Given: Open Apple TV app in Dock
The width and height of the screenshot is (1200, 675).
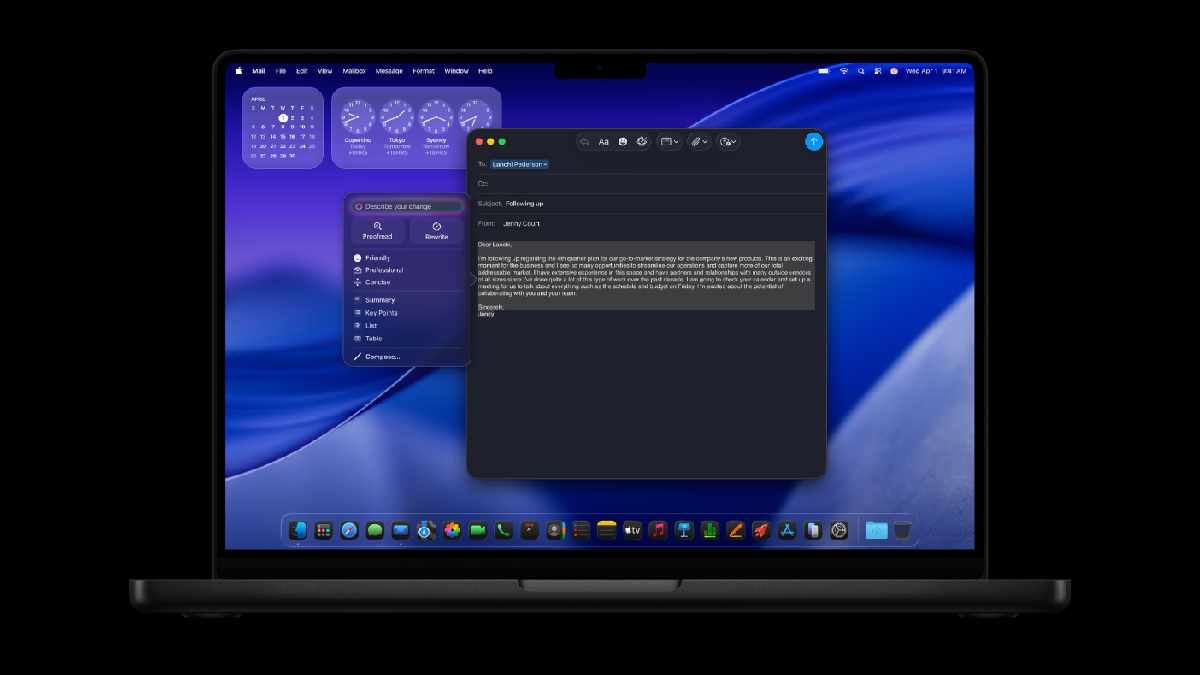Looking at the screenshot, I should coord(632,531).
